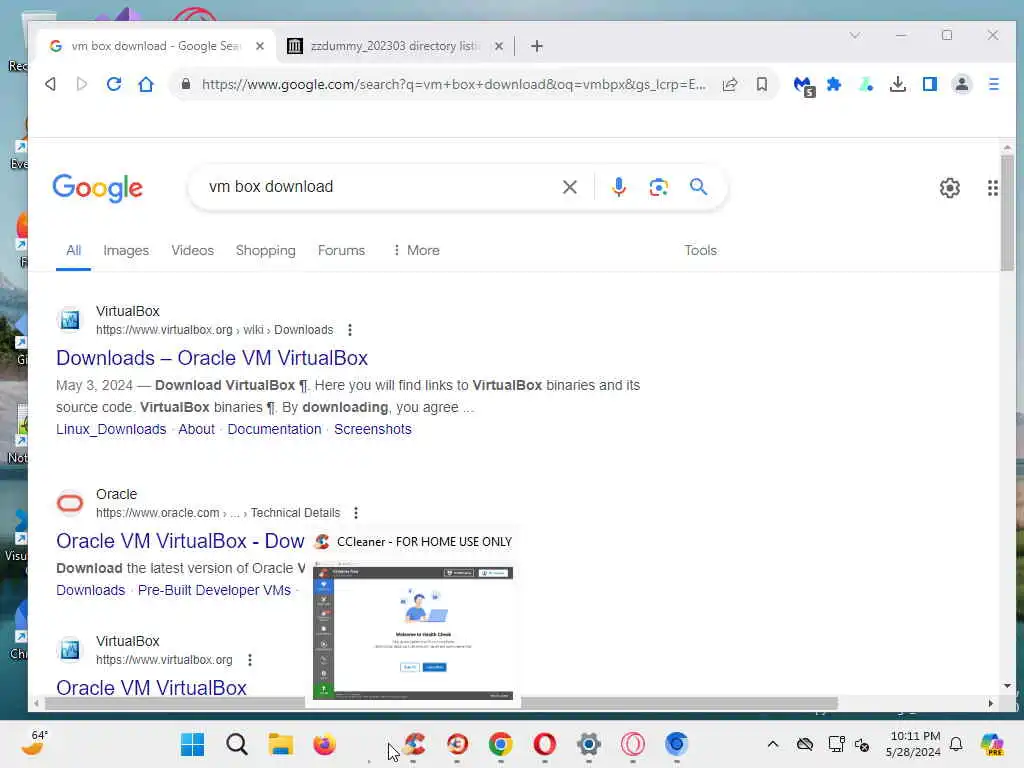Close the zzdummy_202303 directory tab
Image resolution: width=1024 pixels, height=768 pixels.
(x=499, y=46)
